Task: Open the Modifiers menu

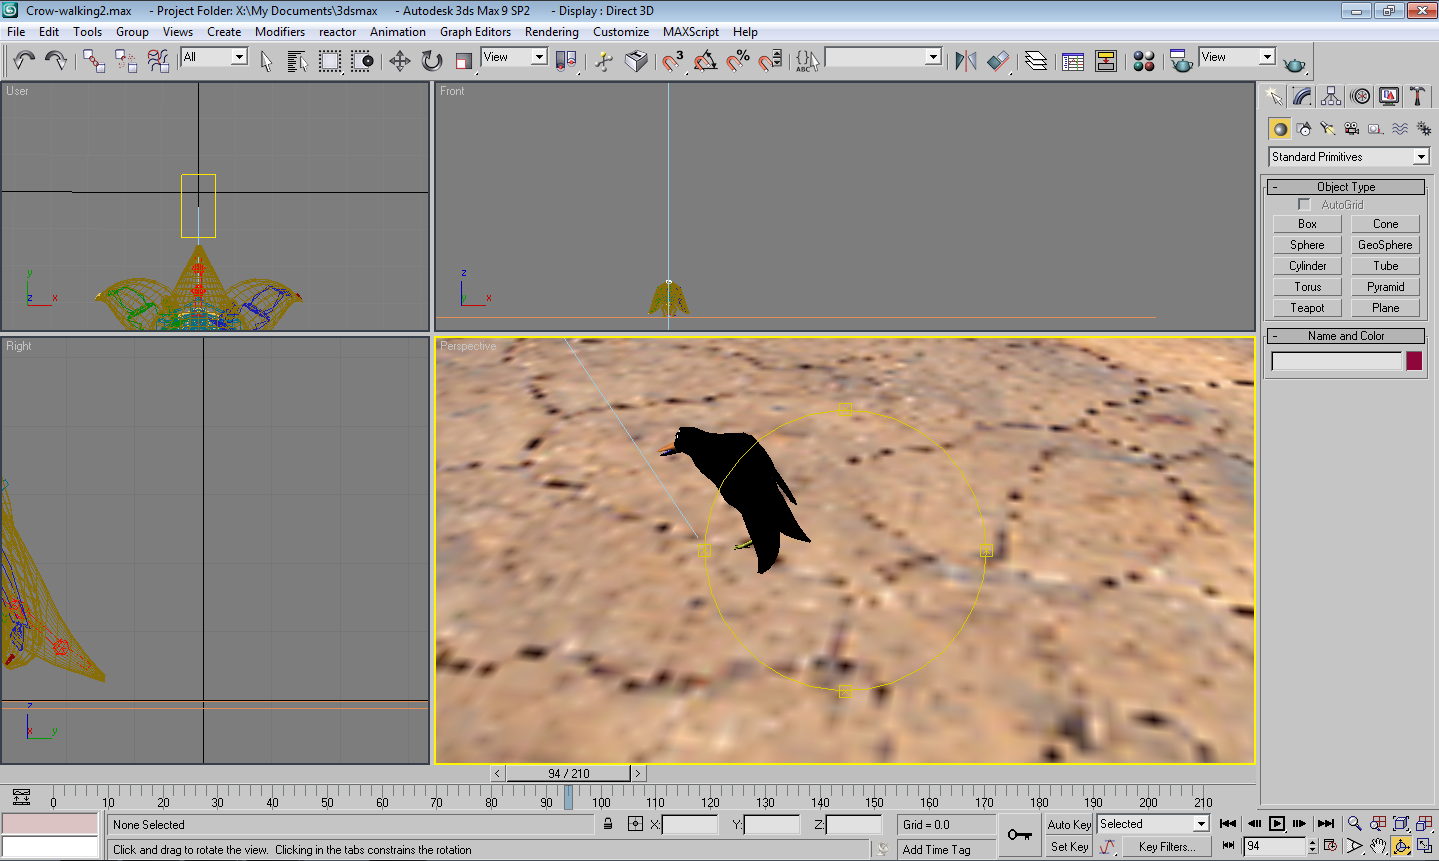Action: (280, 32)
